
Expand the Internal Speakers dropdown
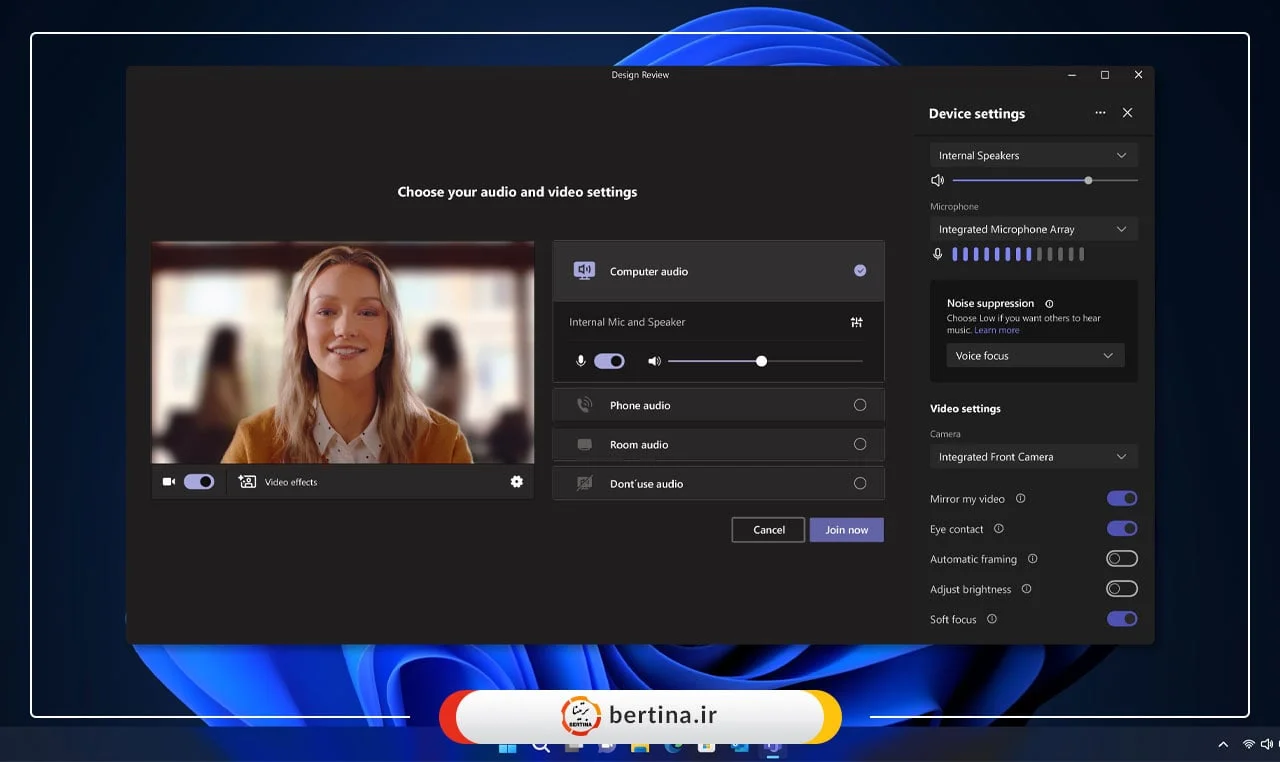[1033, 156]
